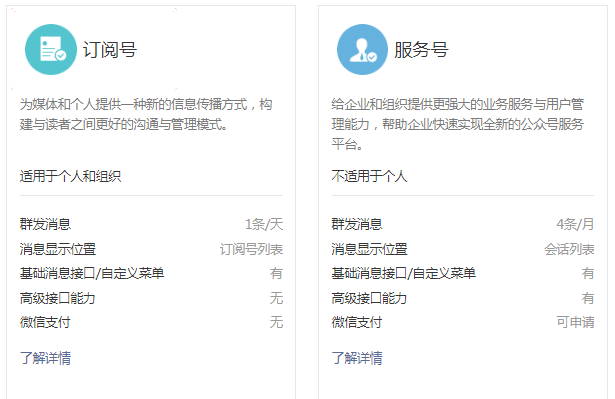
Task: Click 有 value beside 订阅号 基础消息接口/自定义菜单
Action: [x=277, y=273]
